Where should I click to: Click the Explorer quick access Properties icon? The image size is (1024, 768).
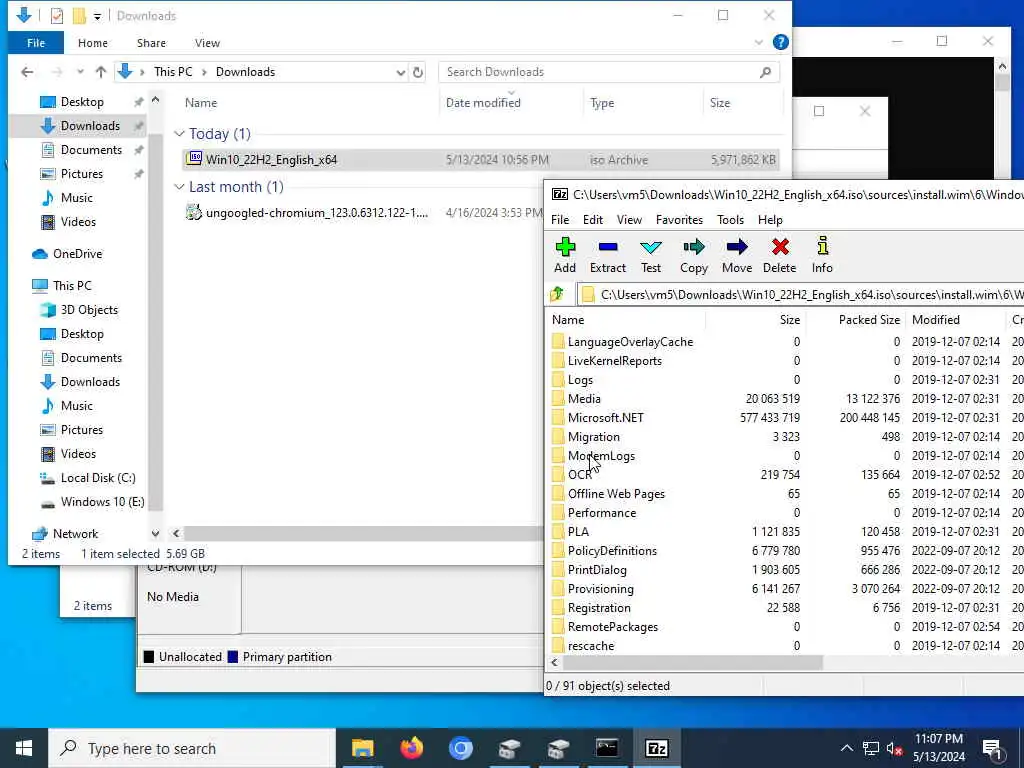pos(57,16)
